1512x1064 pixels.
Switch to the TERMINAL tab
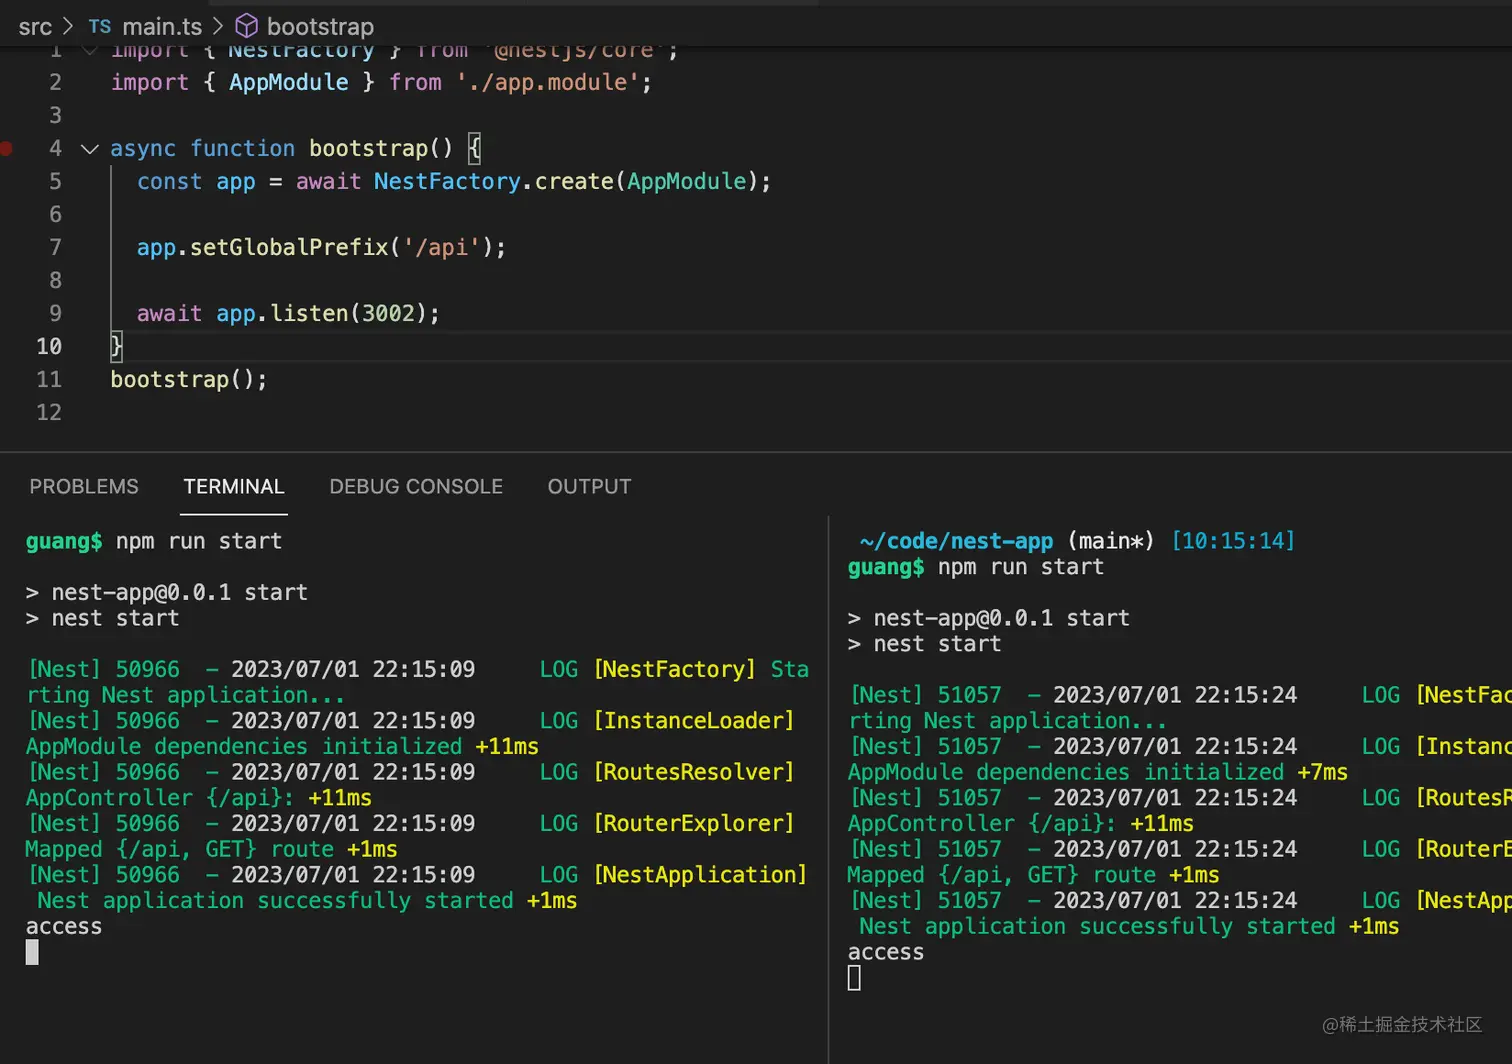[234, 487]
